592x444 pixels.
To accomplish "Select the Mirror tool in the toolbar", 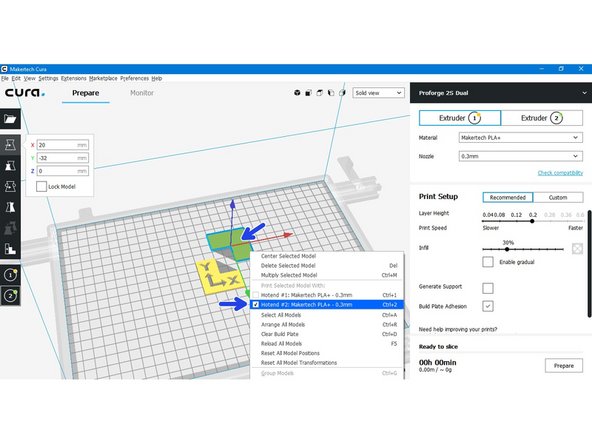I will pos(10,207).
